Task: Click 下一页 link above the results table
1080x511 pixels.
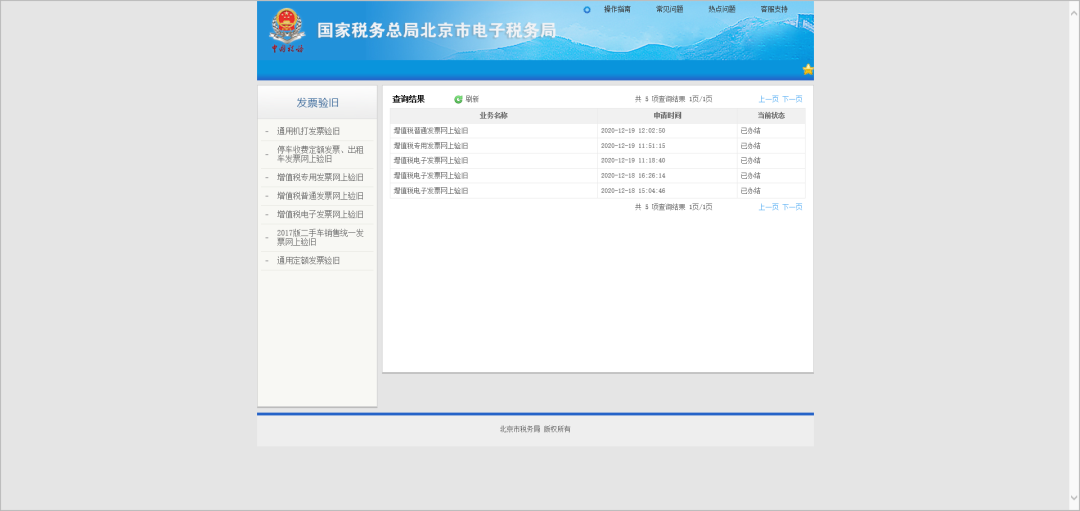Action: coord(792,99)
